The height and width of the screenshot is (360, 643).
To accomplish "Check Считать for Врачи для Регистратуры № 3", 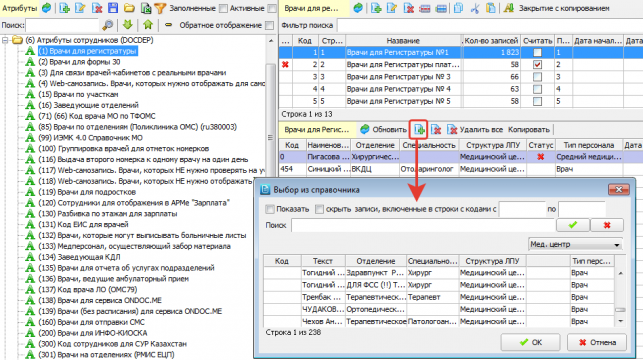I will click(x=537, y=77).
